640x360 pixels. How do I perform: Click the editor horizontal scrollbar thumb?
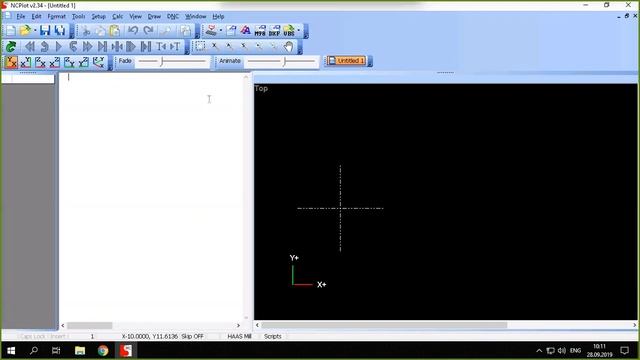[89, 325]
